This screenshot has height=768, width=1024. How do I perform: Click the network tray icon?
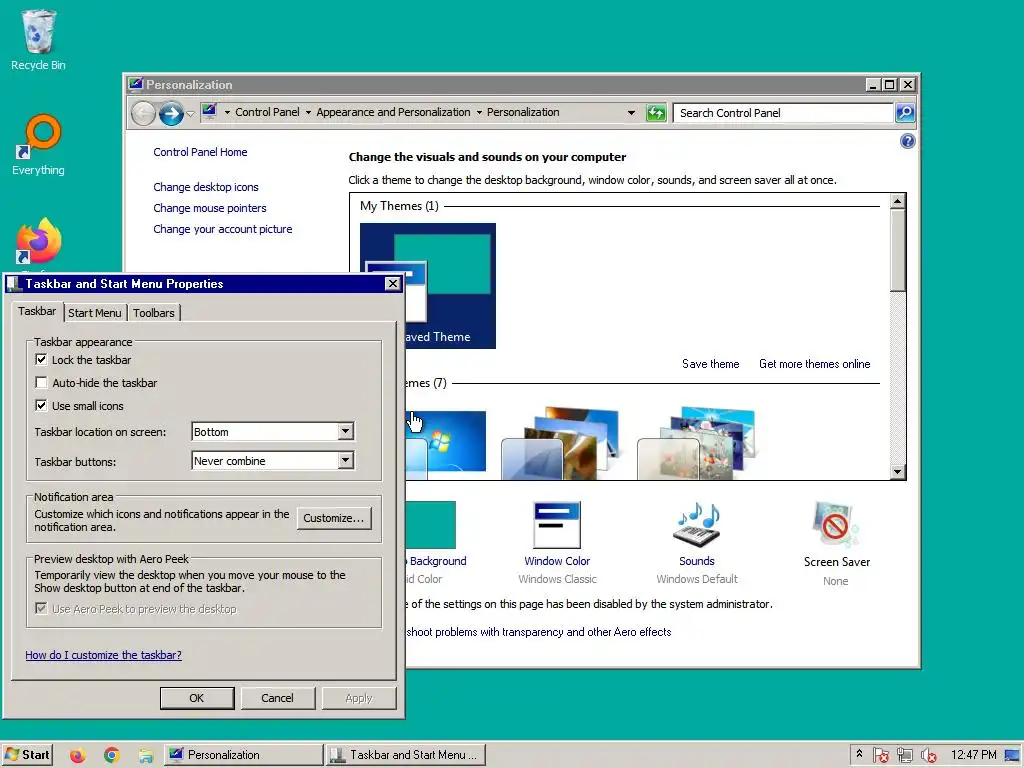(x=904, y=755)
